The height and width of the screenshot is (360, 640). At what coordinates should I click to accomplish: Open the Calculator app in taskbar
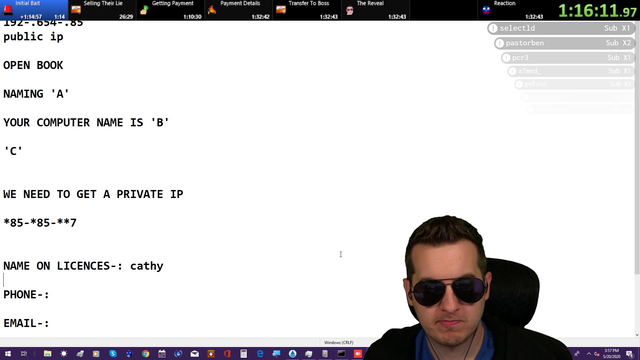pyautogui.click(x=244, y=353)
